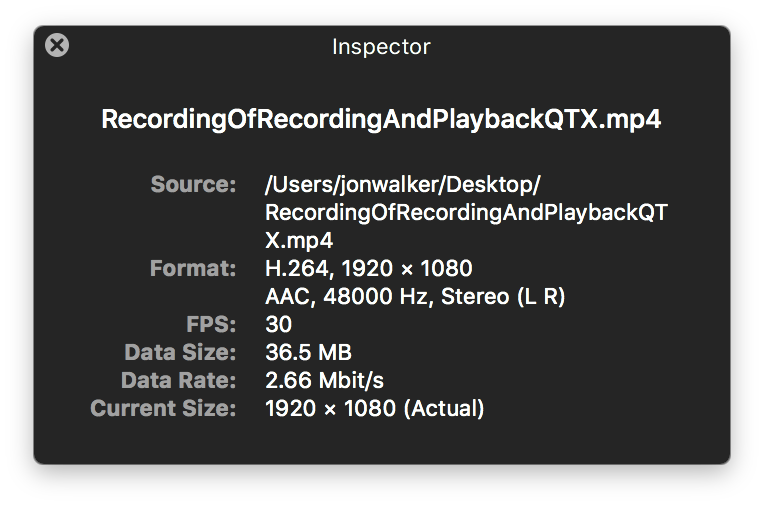Click the Inspector window title
Image resolution: width=764 pixels, height=506 pixels.
pos(381,46)
